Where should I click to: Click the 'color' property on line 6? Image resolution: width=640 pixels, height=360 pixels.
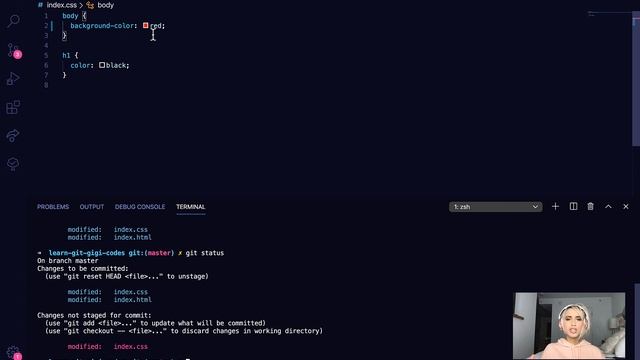[x=80, y=65]
